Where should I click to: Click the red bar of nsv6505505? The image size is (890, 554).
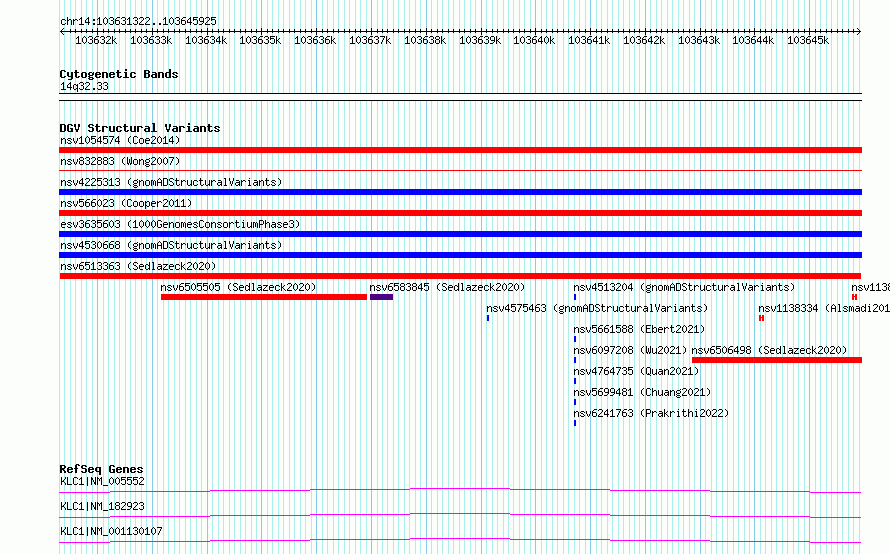pyautogui.click(x=264, y=297)
